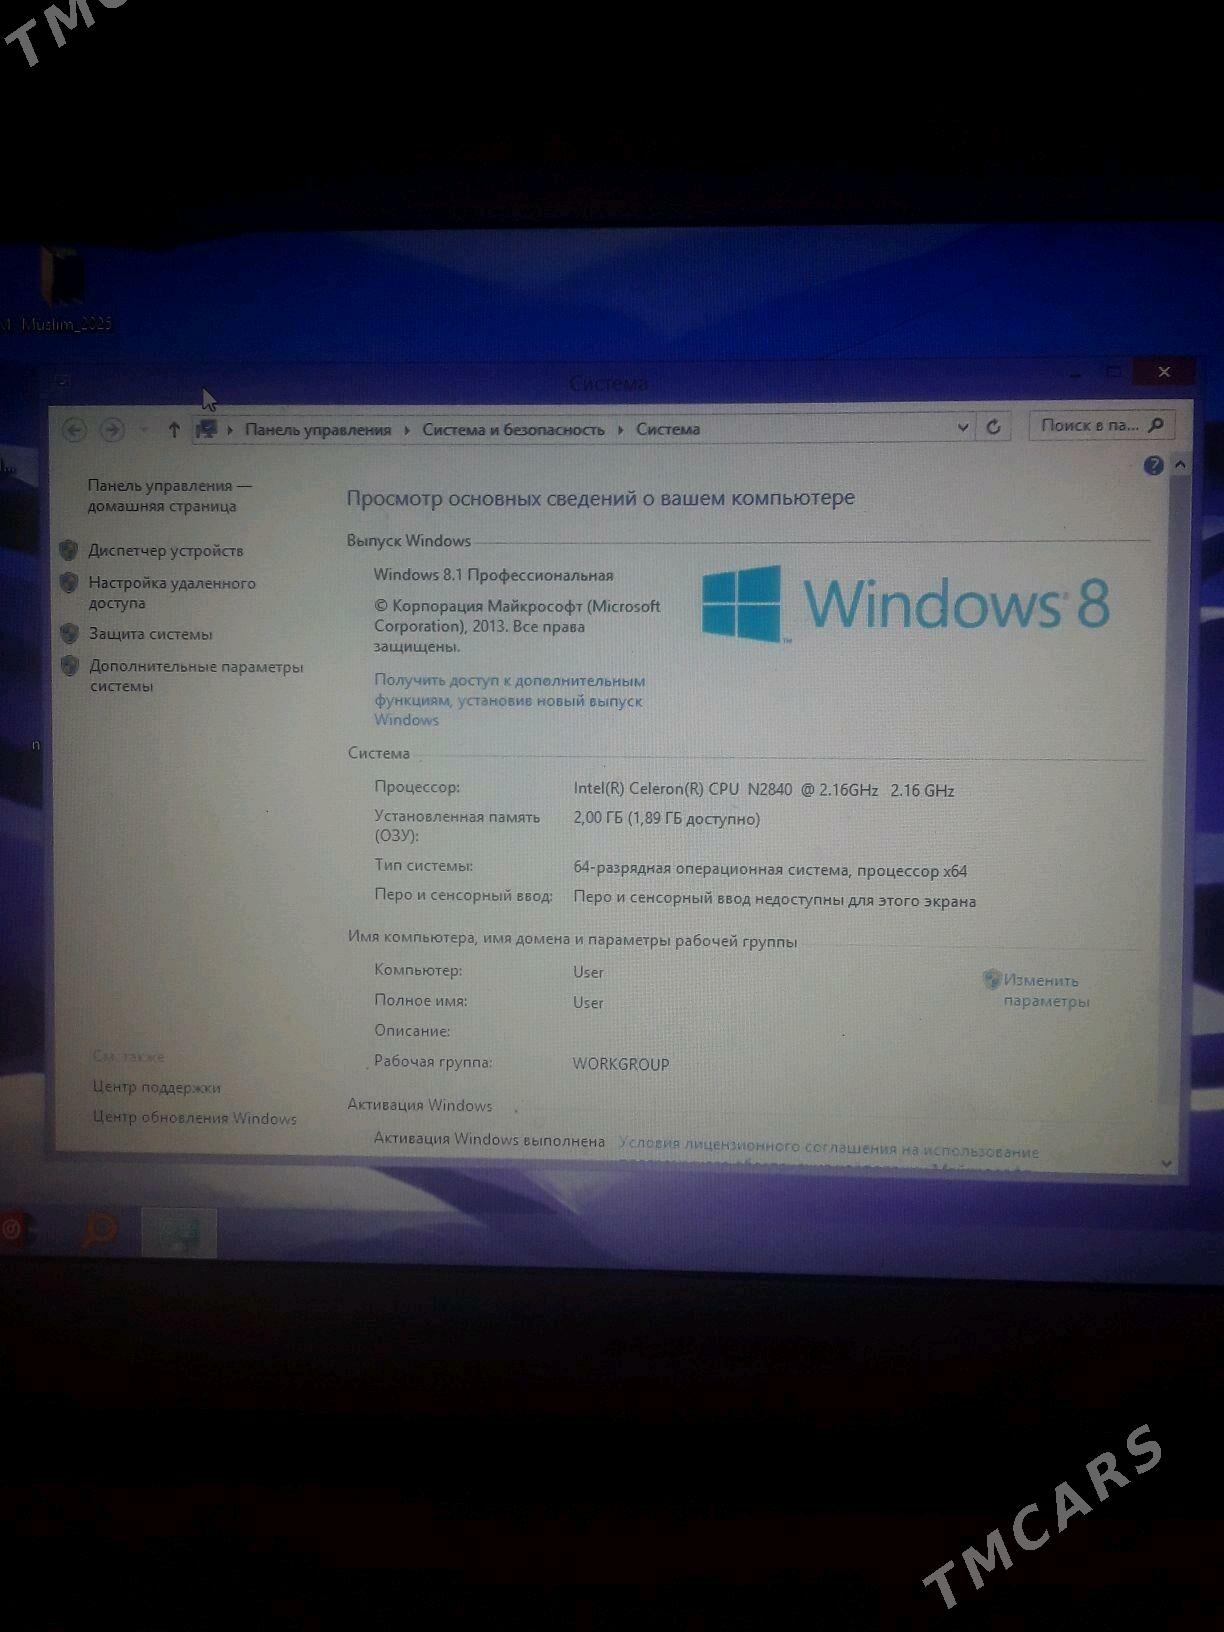The image size is (1224, 1632).
Task: Open help via blue question mark icon
Action: [1153, 465]
